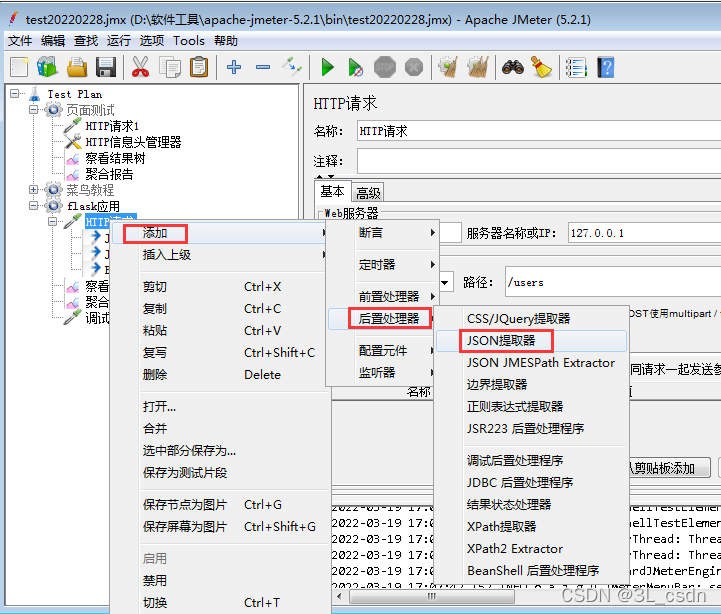This screenshot has width=721, height=614.
Task: Select BeanShell 后置处理程序 from submenu
Action: (x=531, y=571)
